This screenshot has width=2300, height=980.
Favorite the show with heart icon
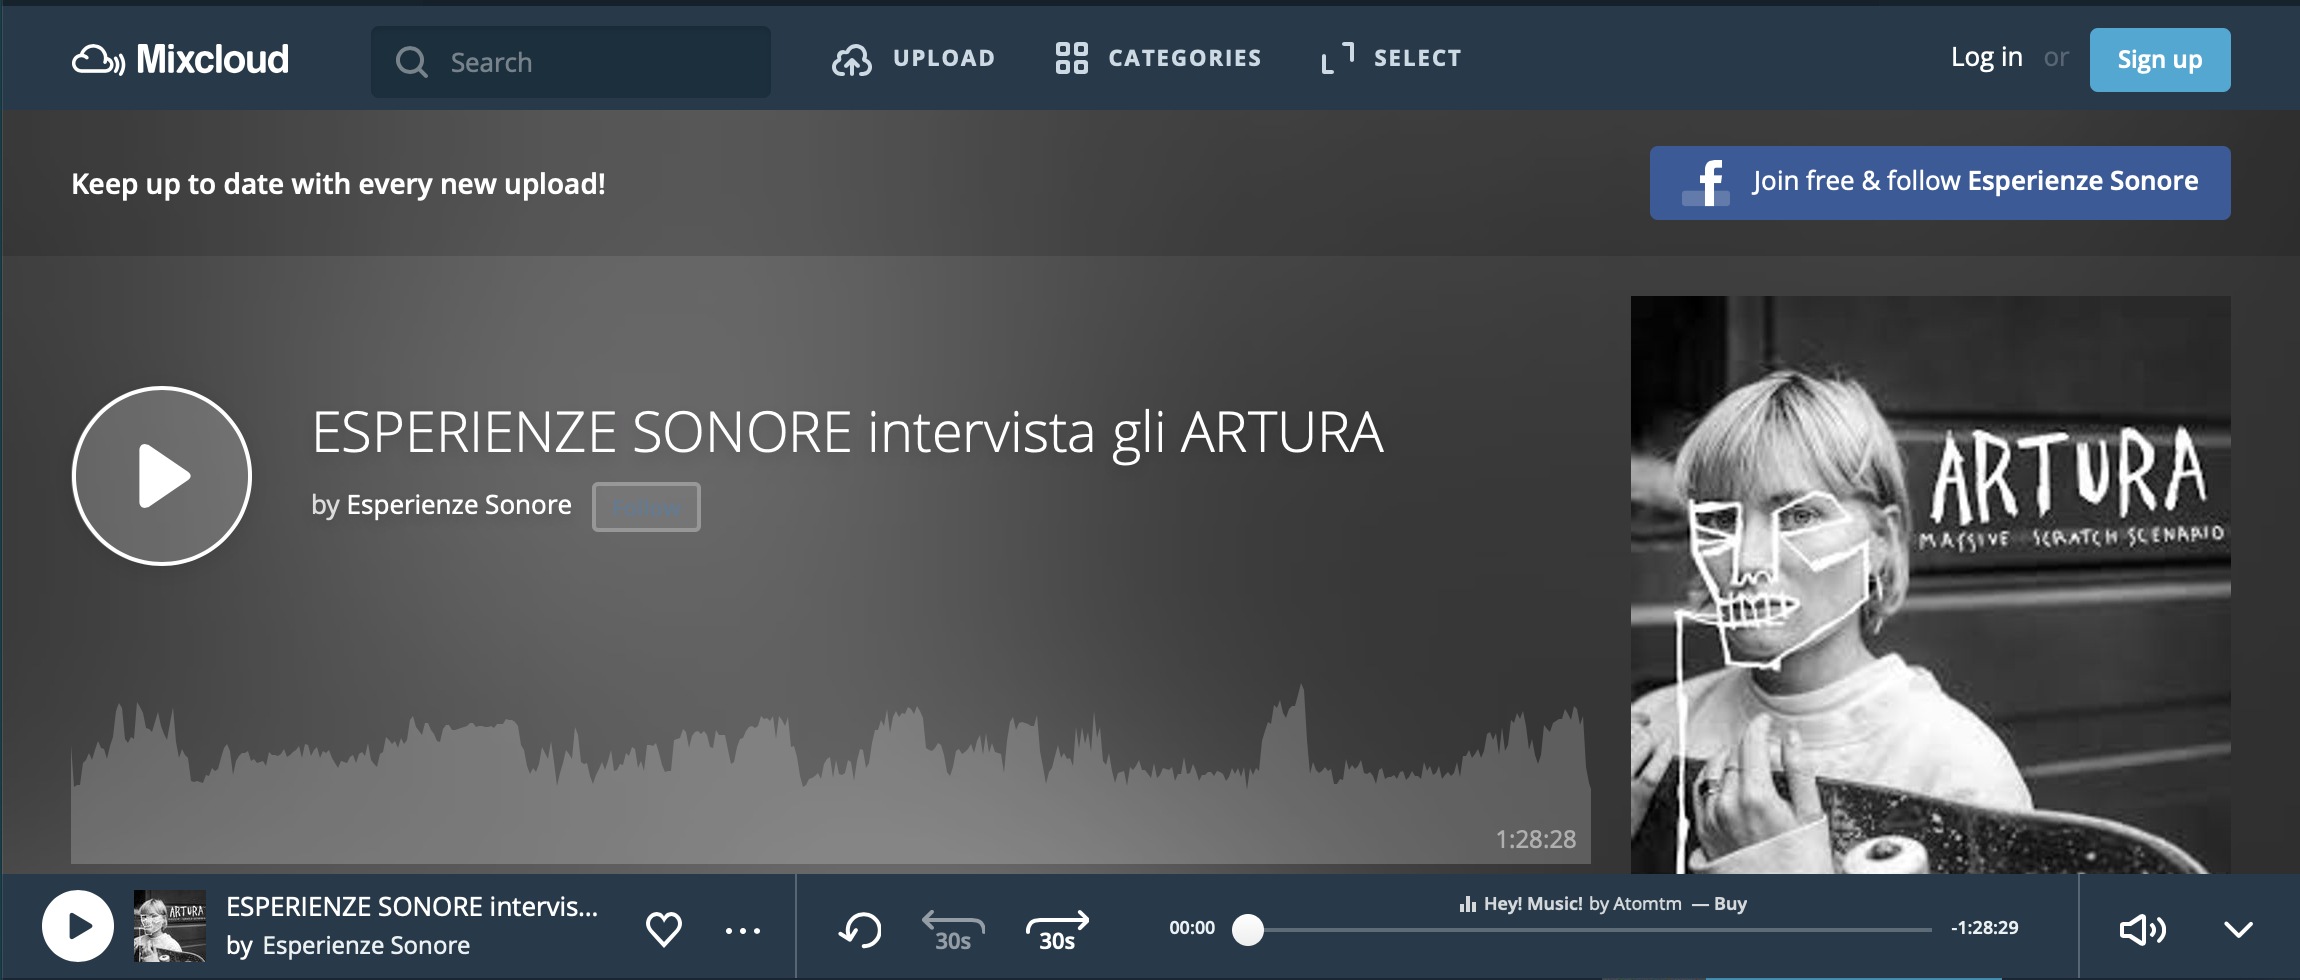[664, 929]
